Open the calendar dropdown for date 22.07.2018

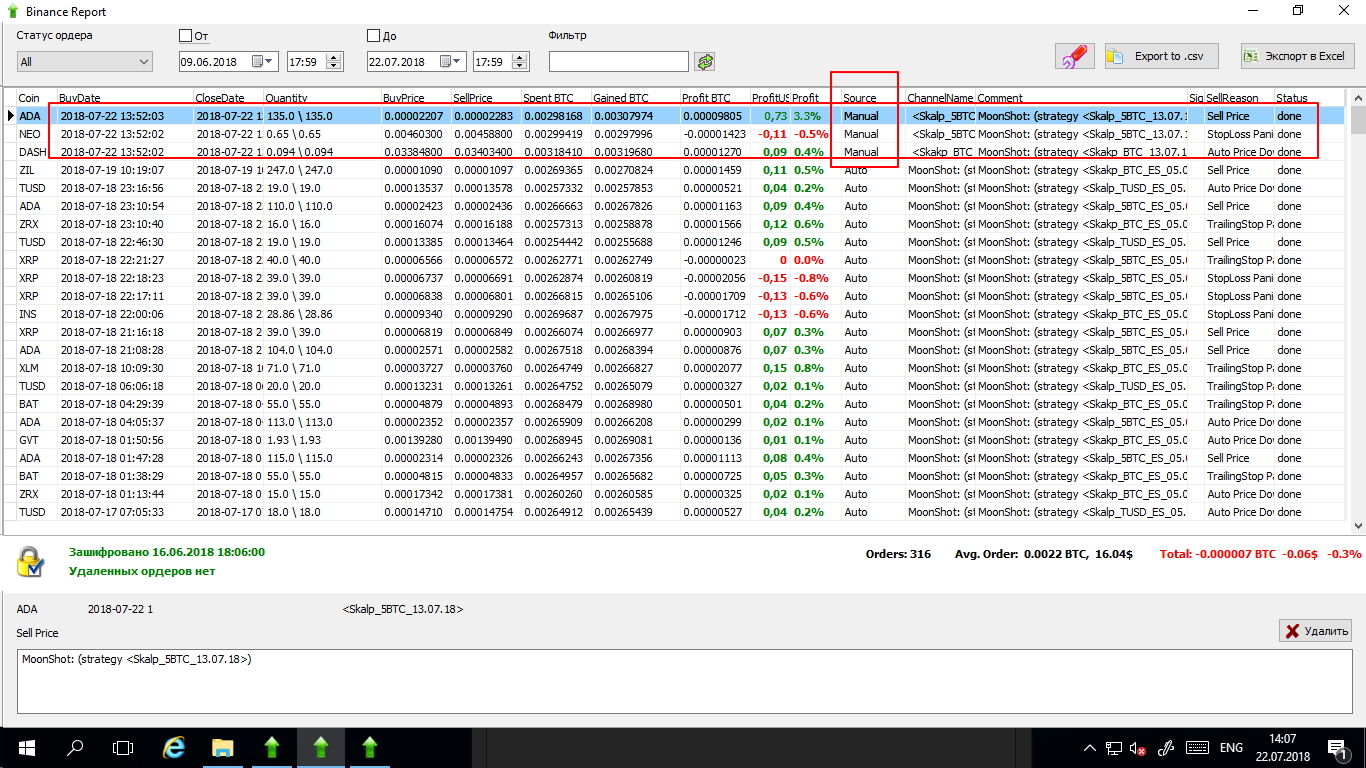[452, 62]
